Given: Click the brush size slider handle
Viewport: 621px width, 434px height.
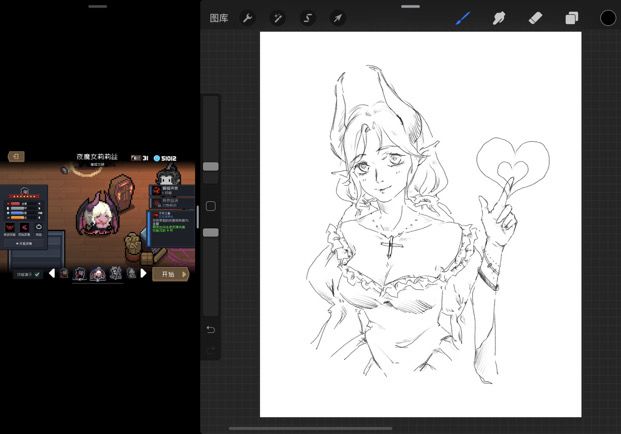Looking at the screenshot, I should pos(211,167).
